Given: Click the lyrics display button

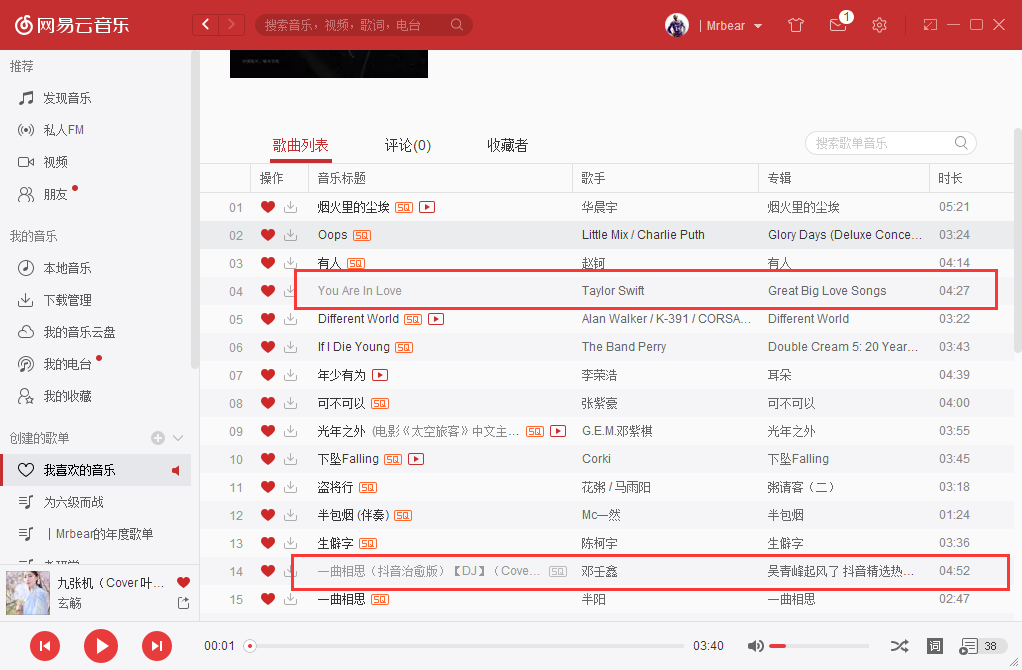Looking at the screenshot, I should [934, 646].
